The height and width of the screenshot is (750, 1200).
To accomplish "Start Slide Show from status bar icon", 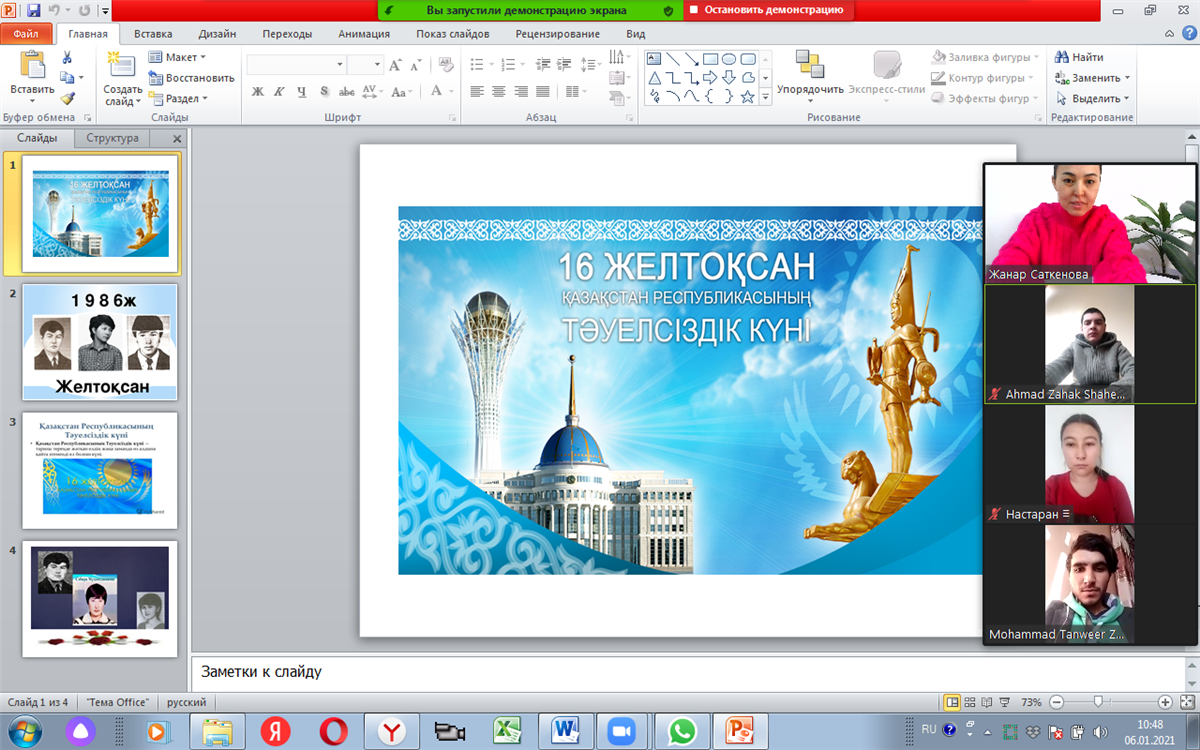I will point(1005,702).
